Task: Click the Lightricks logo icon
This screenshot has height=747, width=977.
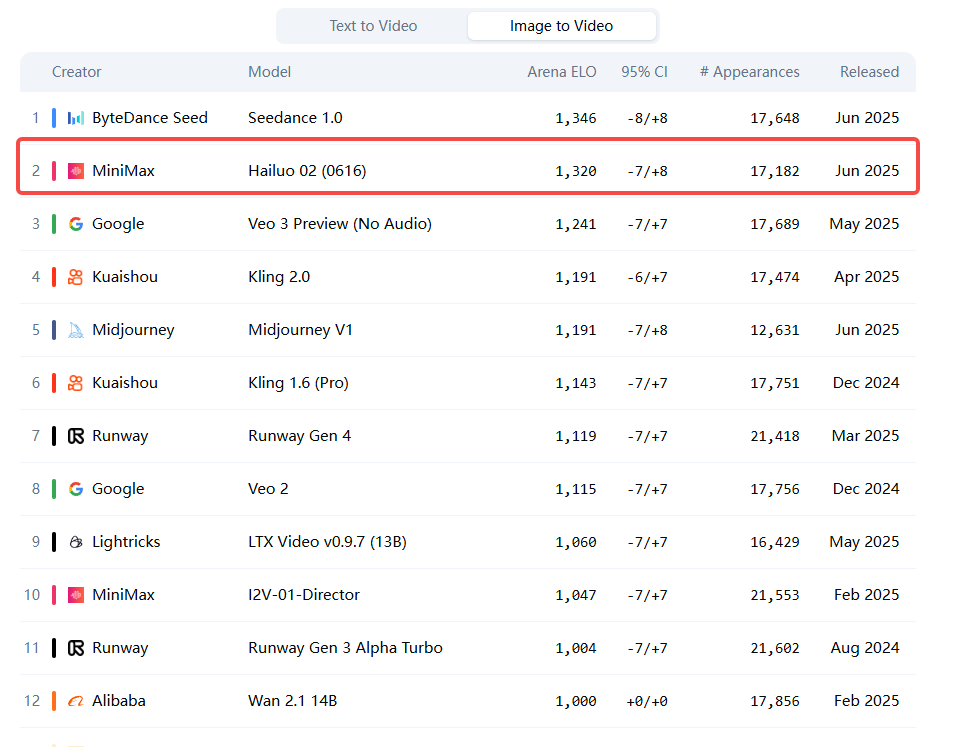Action: [x=75, y=541]
